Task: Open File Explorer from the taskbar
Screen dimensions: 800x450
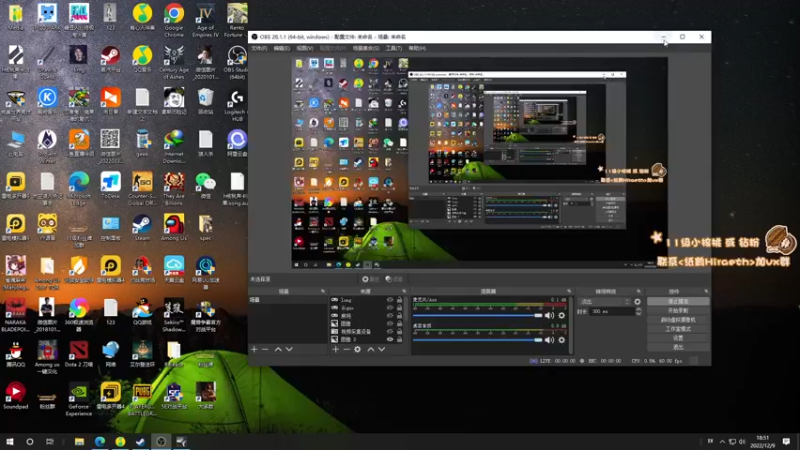Action: [79, 441]
